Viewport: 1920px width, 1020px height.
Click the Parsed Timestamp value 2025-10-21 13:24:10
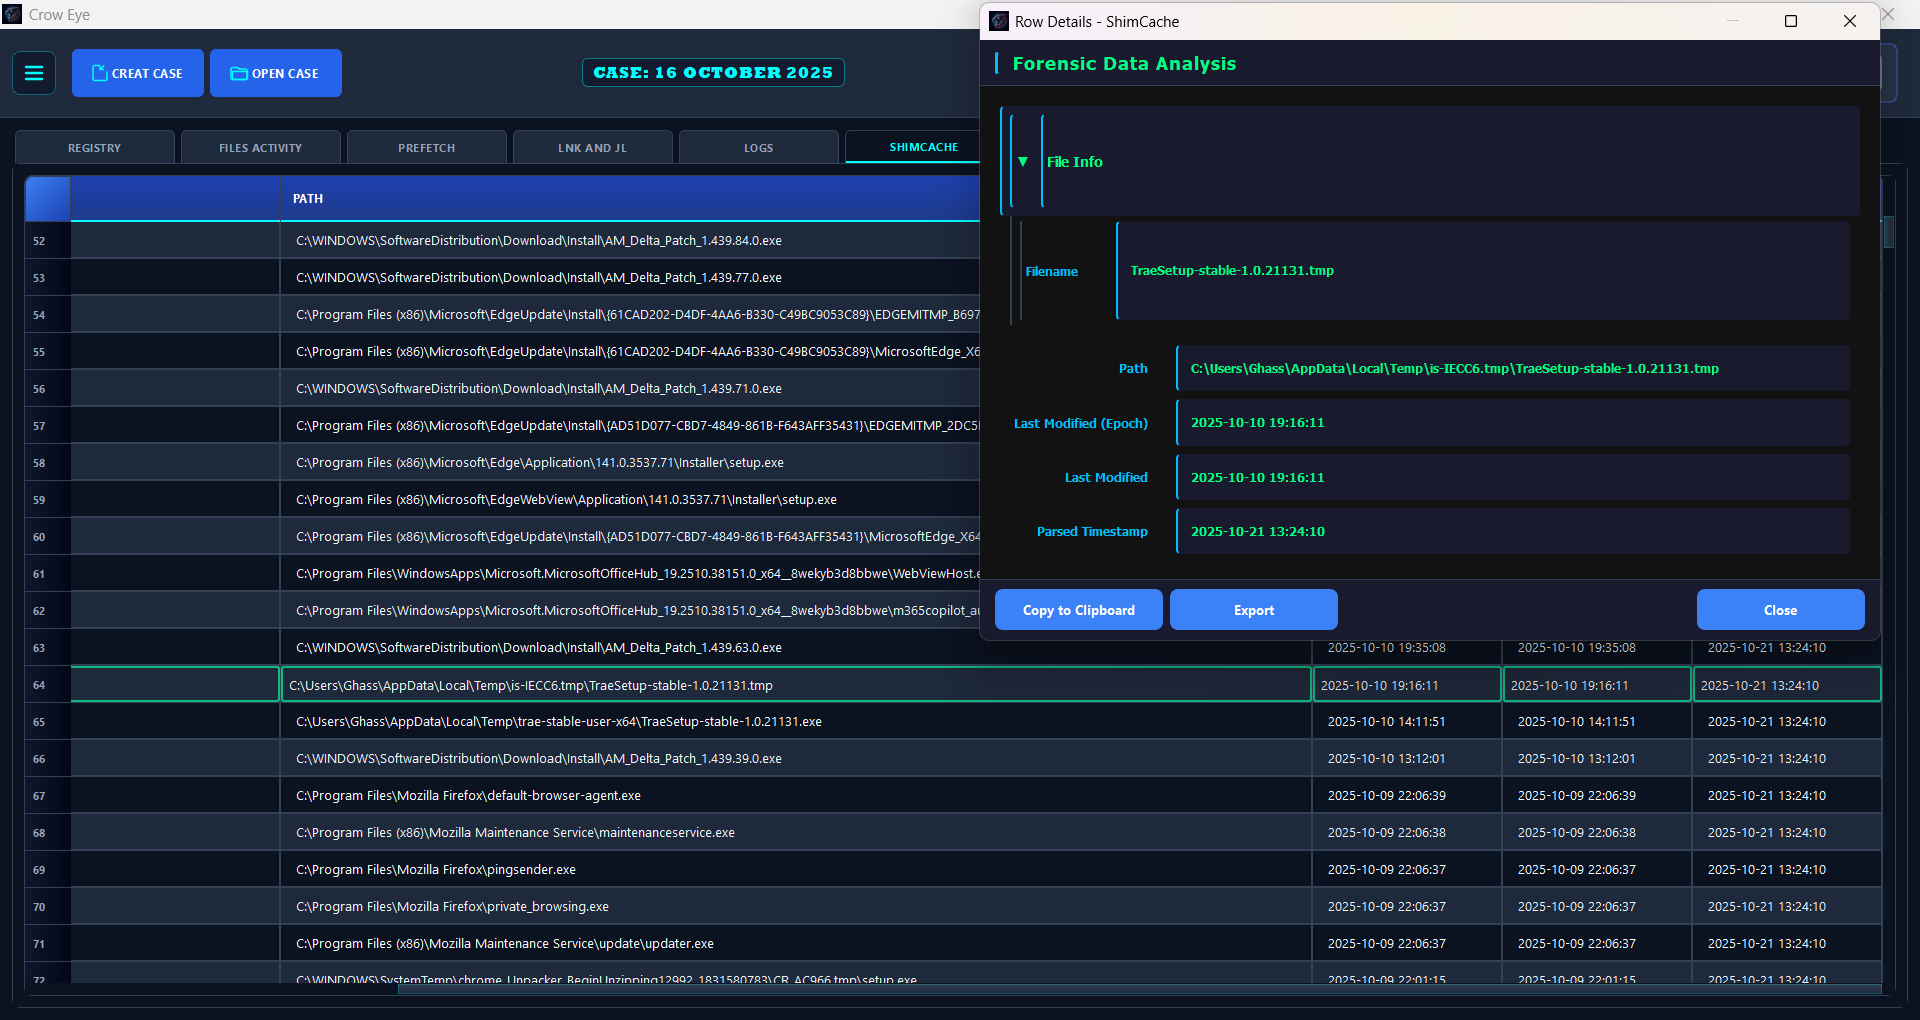[1513, 532]
